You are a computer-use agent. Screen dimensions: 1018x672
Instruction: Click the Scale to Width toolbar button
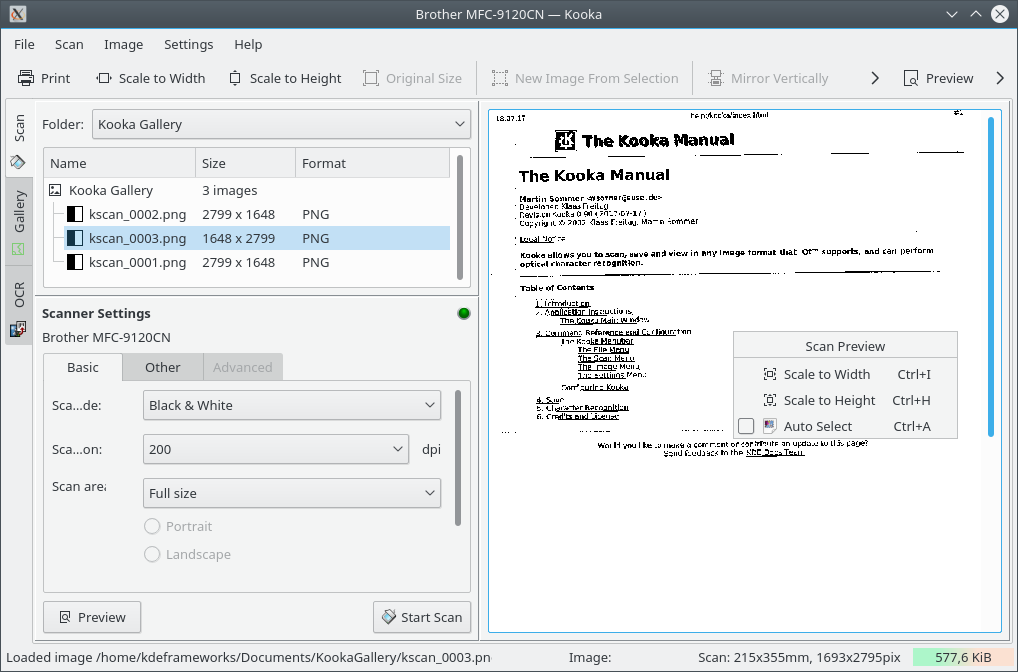click(151, 79)
